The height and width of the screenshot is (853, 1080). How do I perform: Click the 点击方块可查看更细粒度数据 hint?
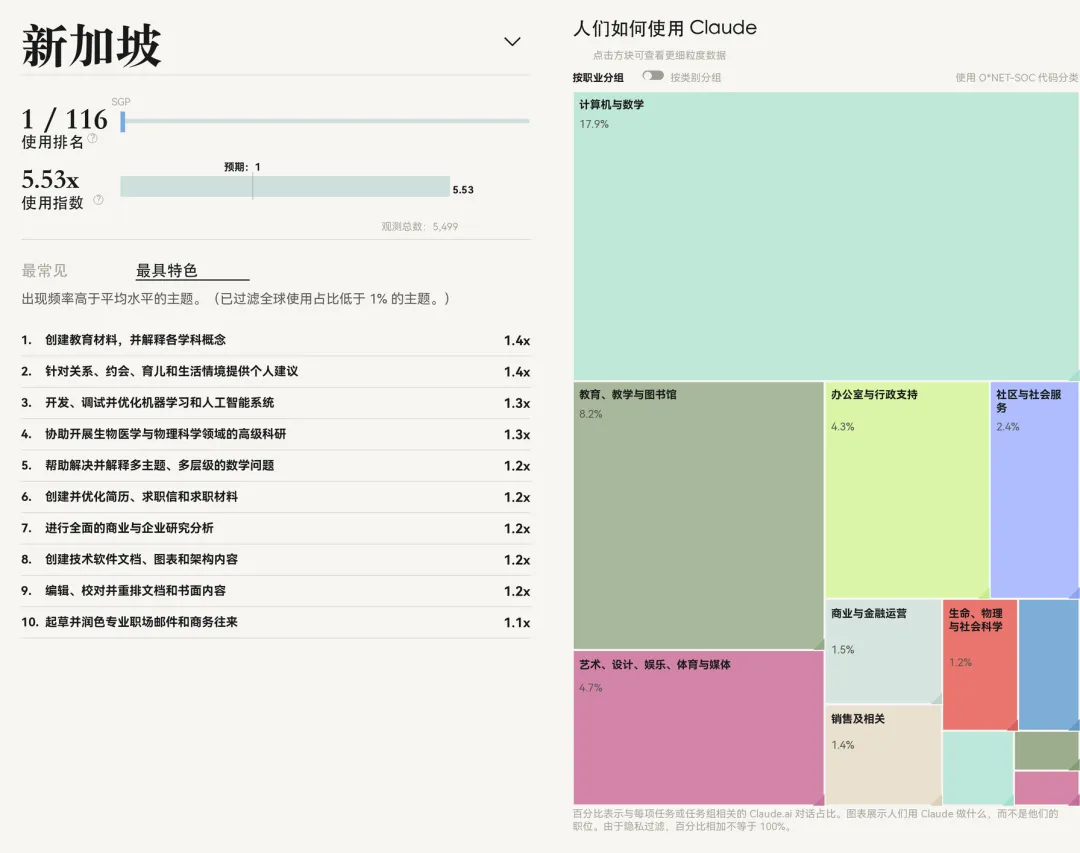click(x=659, y=55)
